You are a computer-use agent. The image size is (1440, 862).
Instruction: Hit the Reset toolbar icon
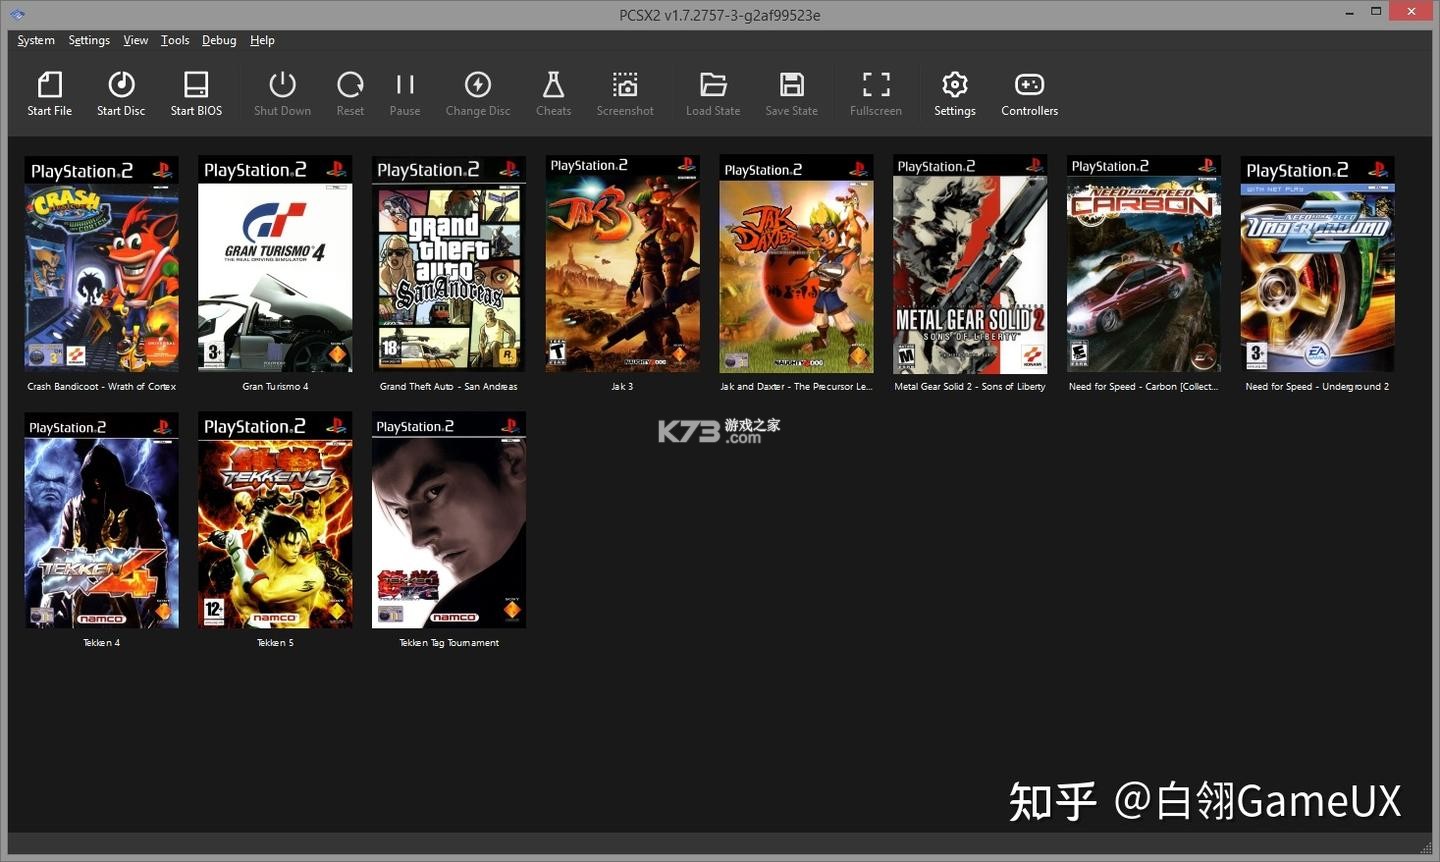coord(350,84)
